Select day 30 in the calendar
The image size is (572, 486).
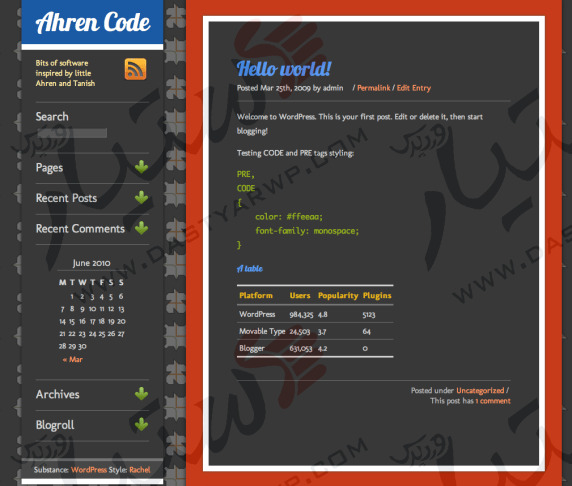82,346
